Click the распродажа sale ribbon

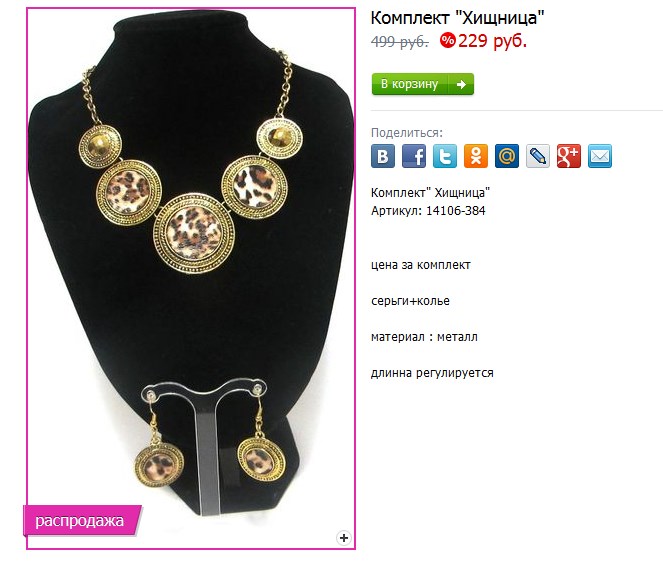pyautogui.click(x=82, y=520)
